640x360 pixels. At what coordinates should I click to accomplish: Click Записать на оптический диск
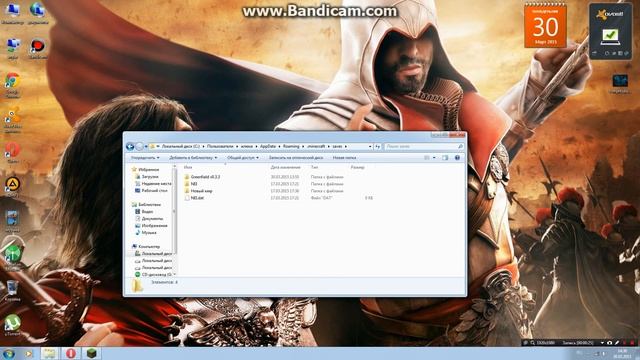pyautogui.click(x=296, y=158)
